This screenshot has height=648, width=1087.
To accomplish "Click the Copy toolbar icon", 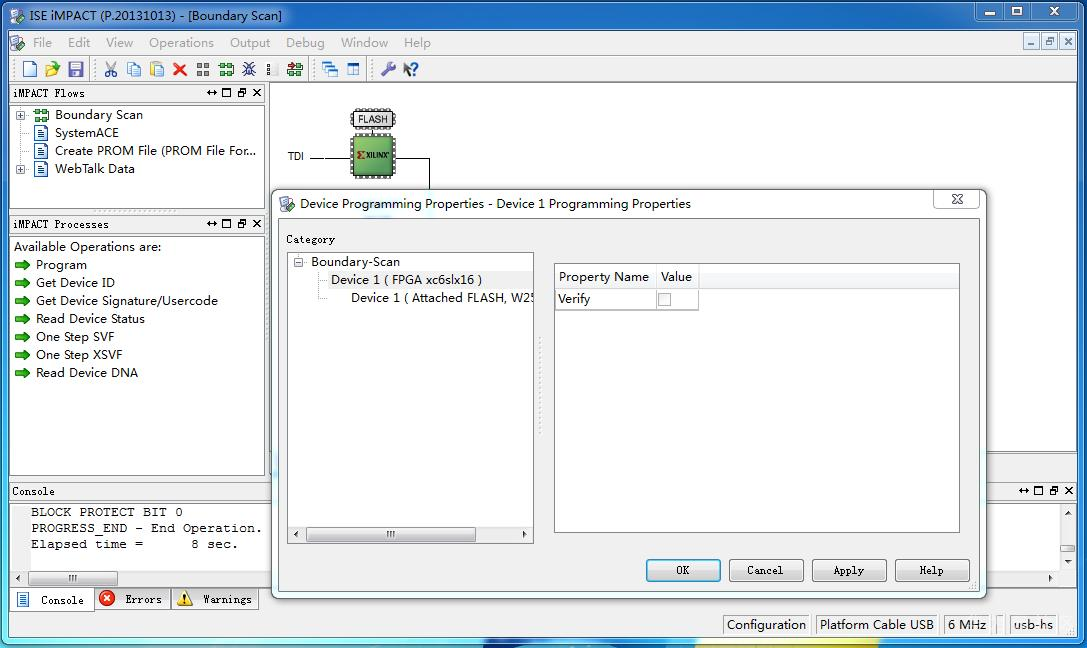I will click(134, 69).
